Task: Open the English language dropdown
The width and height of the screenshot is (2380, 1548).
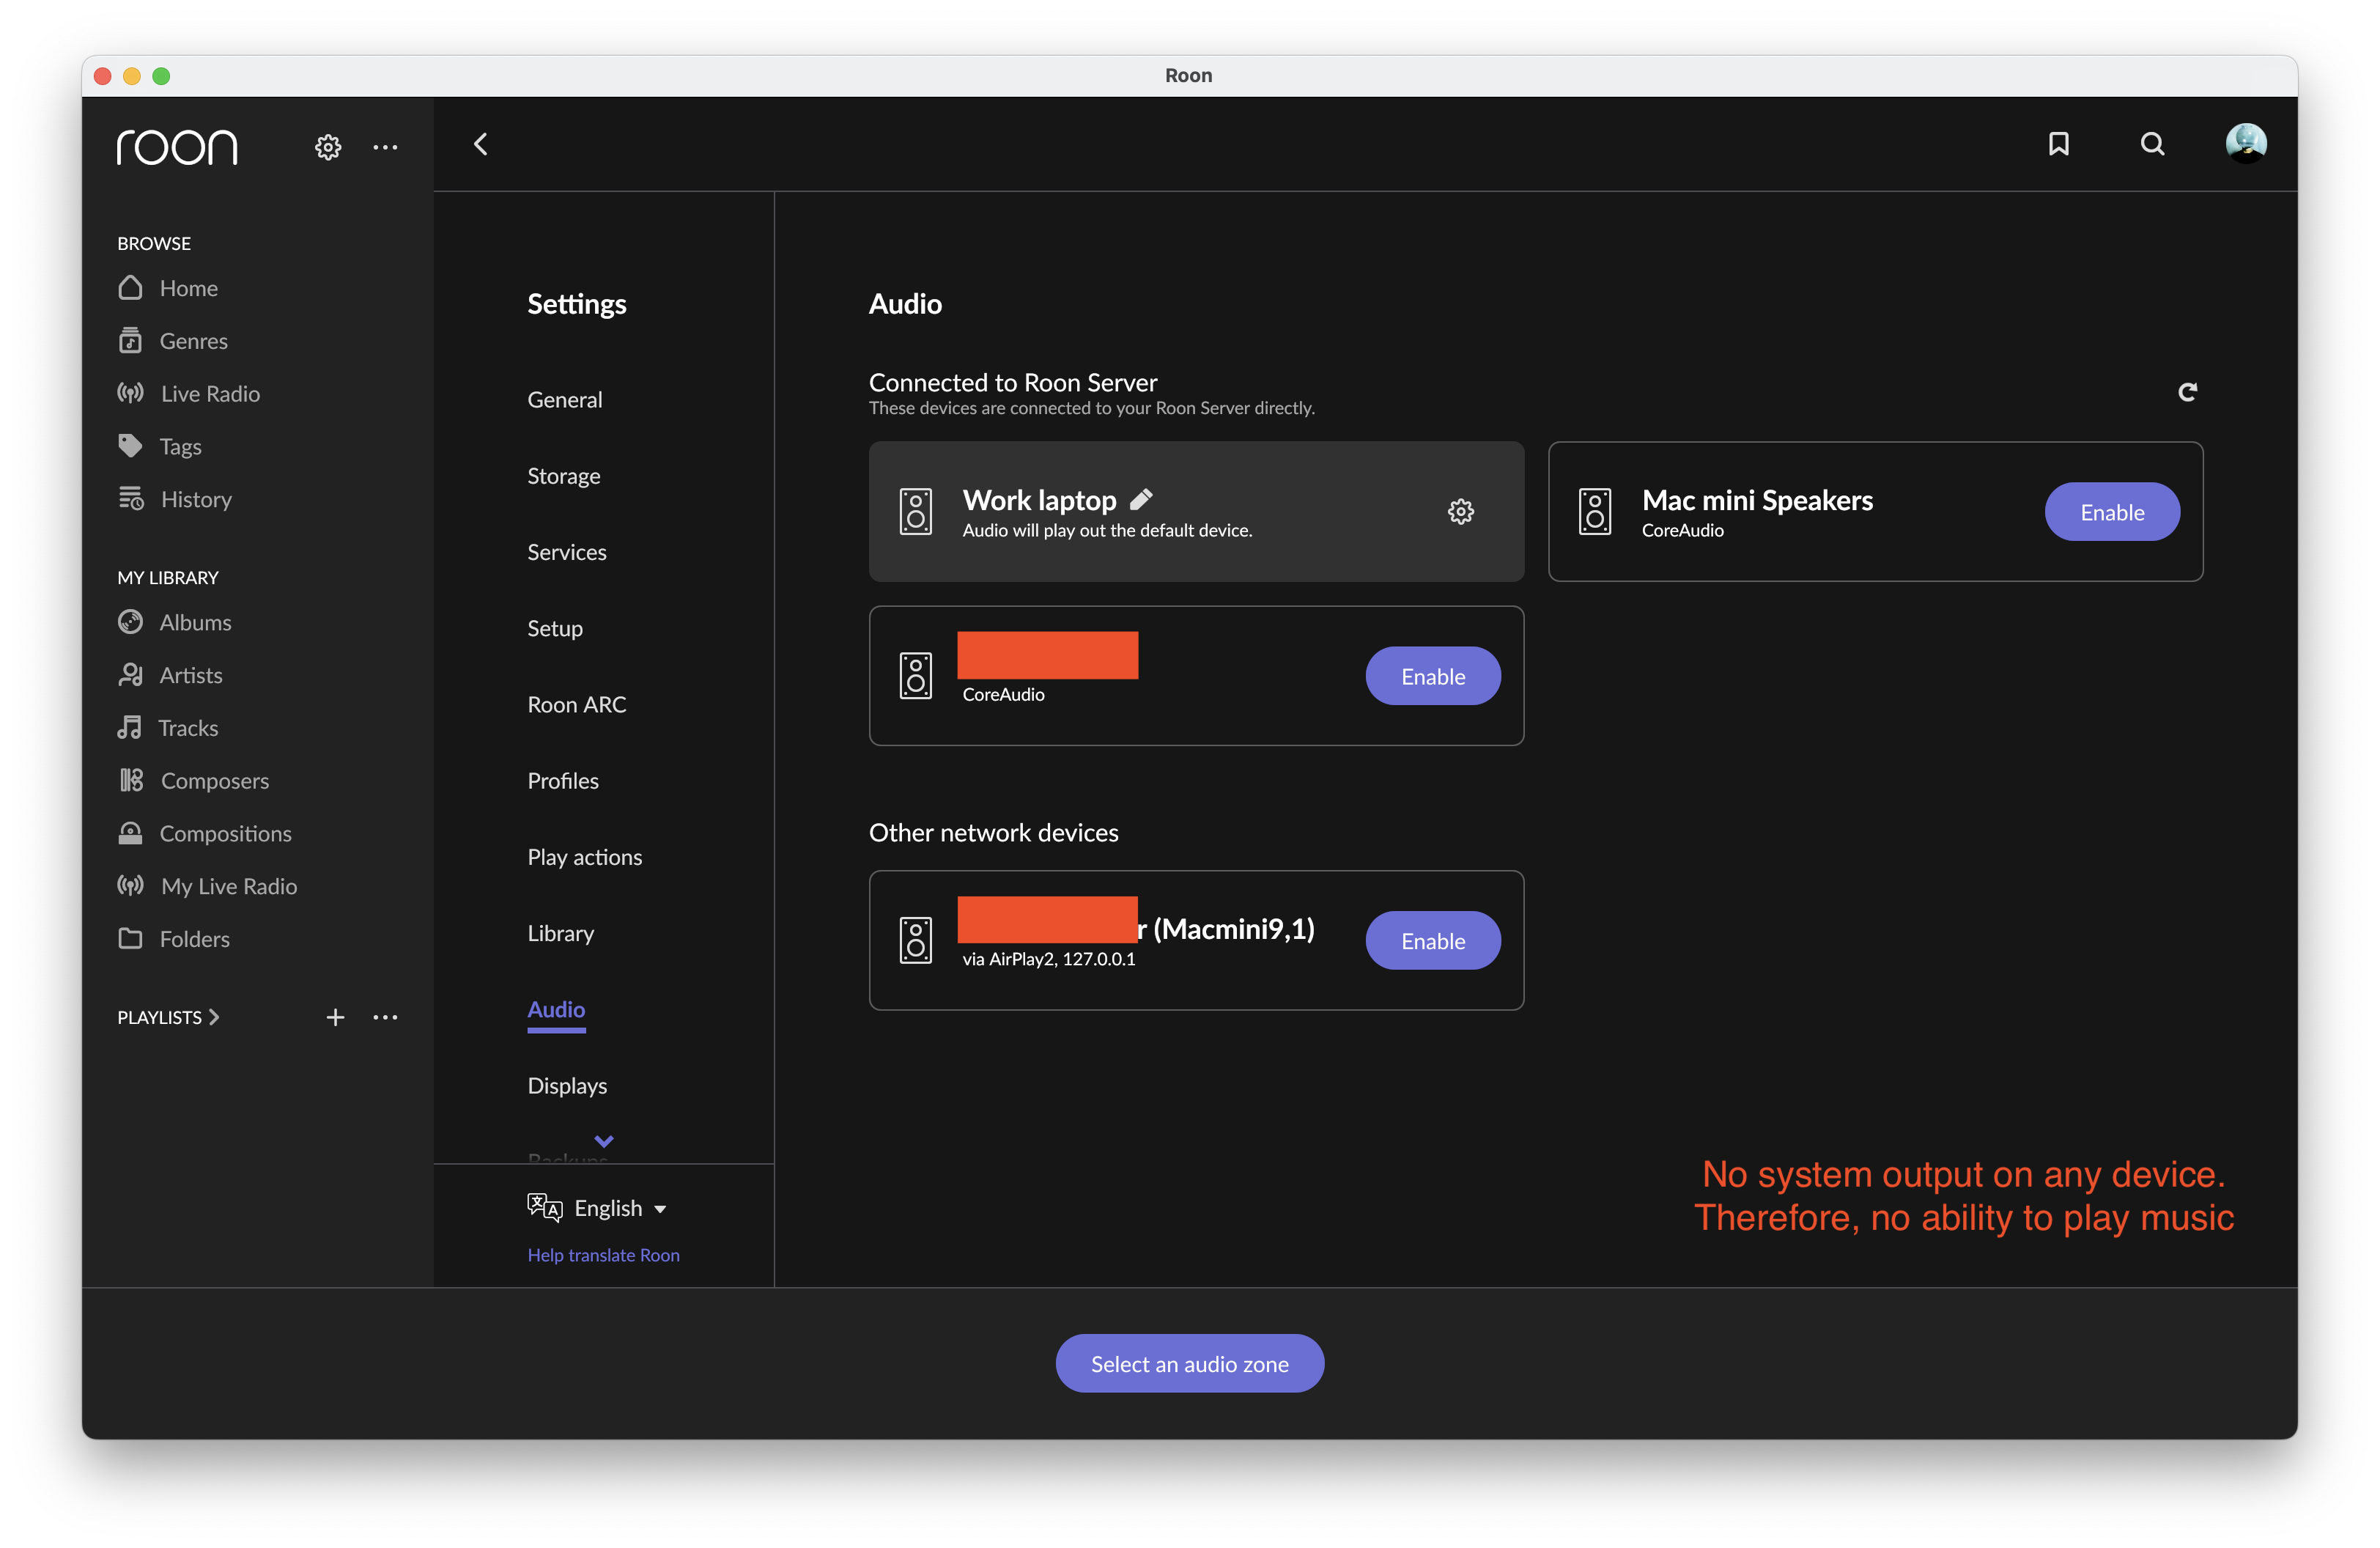Action: [620, 1208]
